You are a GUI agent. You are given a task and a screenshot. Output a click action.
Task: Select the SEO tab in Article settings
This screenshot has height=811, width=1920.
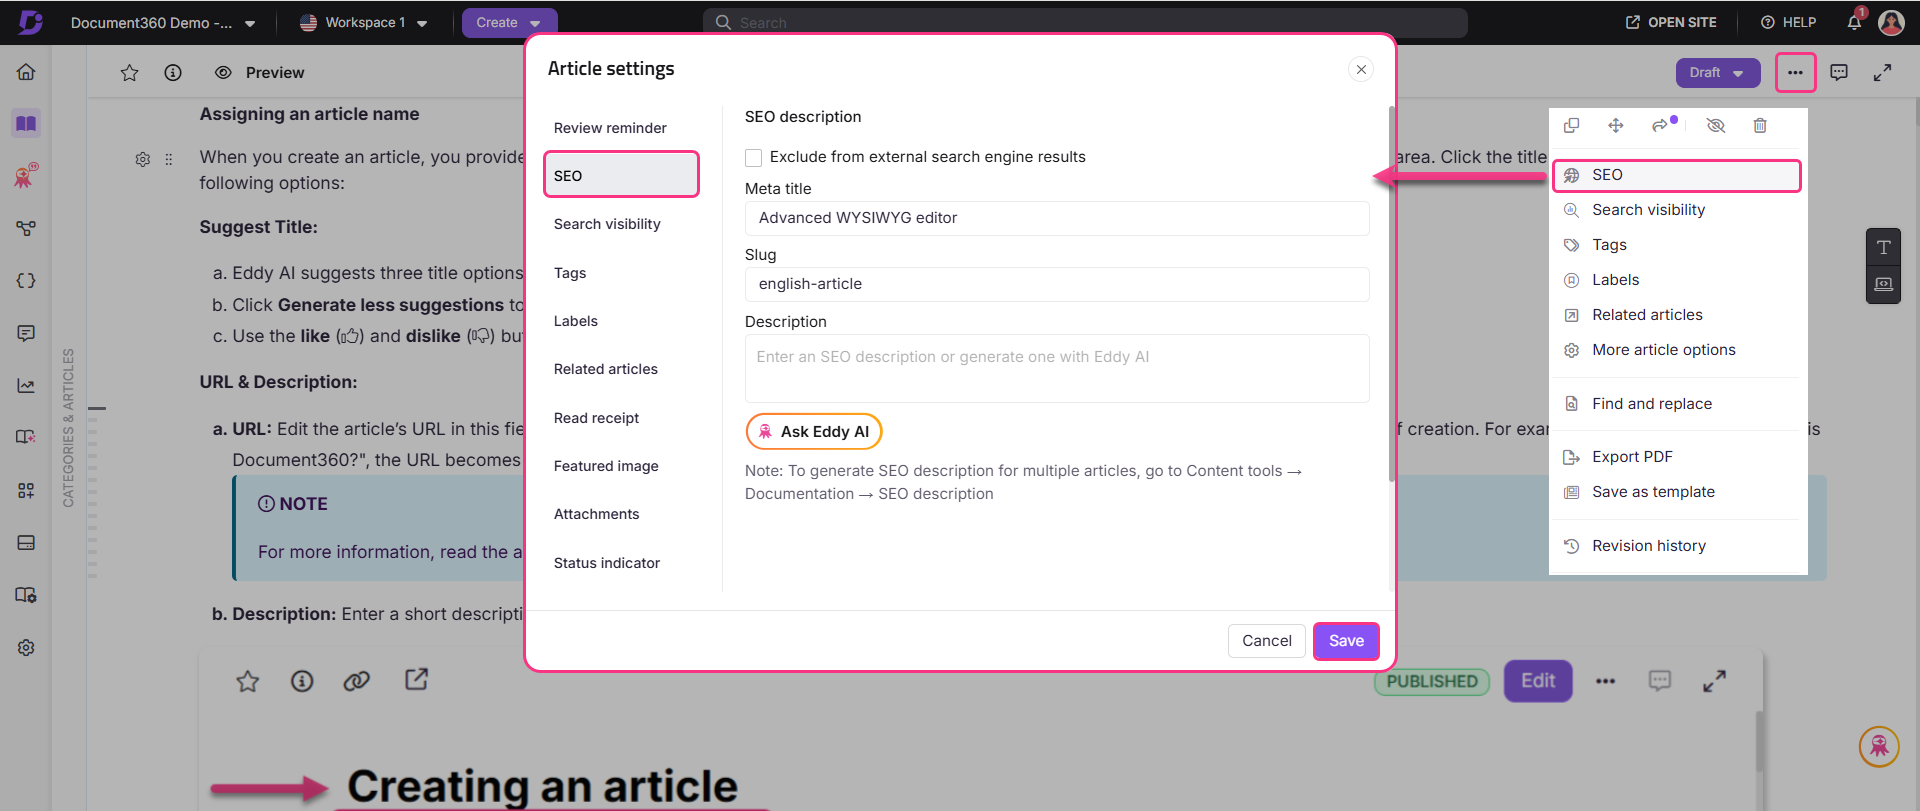(x=621, y=175)
